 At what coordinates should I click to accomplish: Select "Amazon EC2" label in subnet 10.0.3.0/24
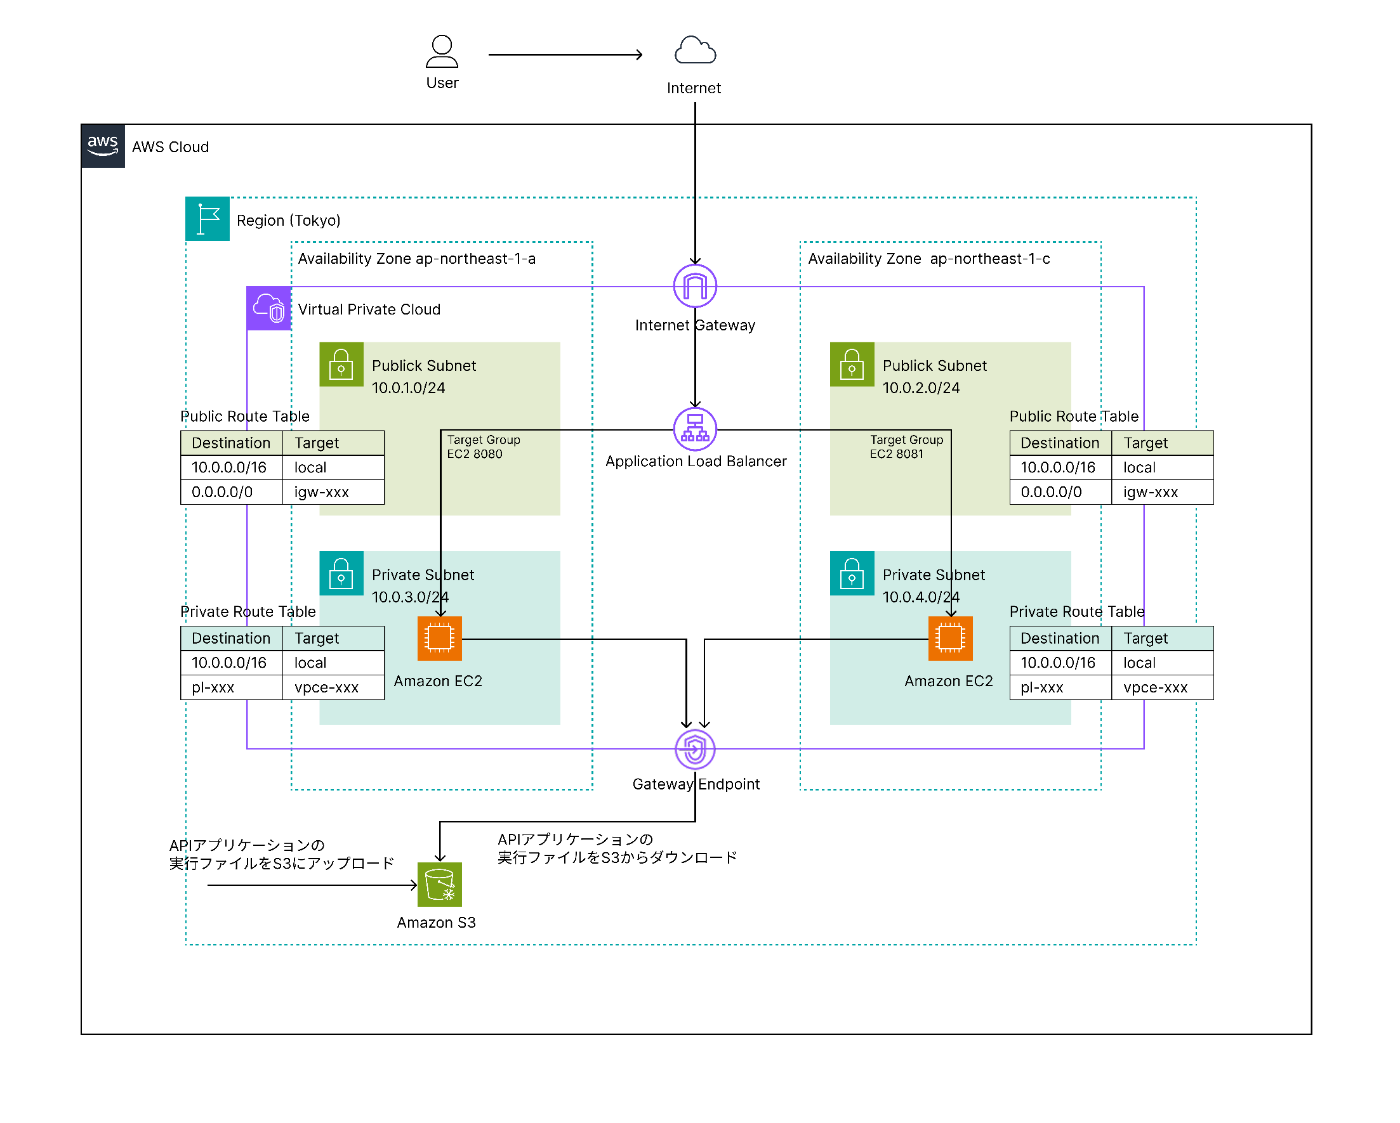click(438, 681)
